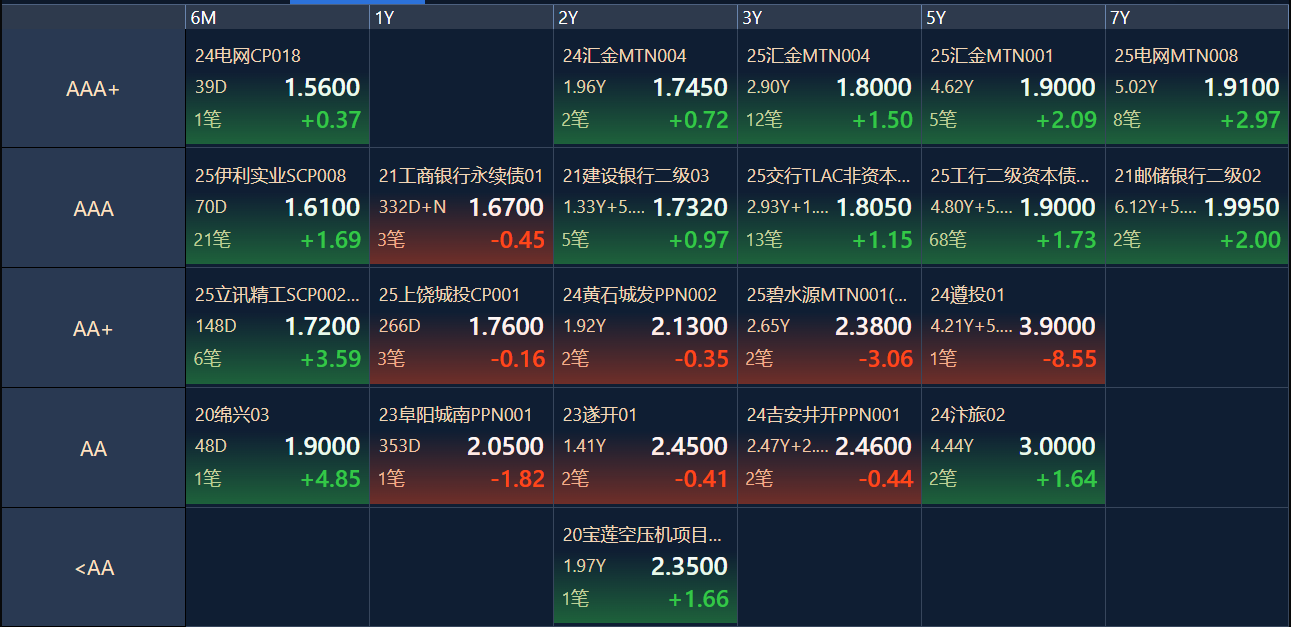The image size is (1291, 627).
Task: Select the 24遵投01 bond showing -8.55
Action: 1013,327
